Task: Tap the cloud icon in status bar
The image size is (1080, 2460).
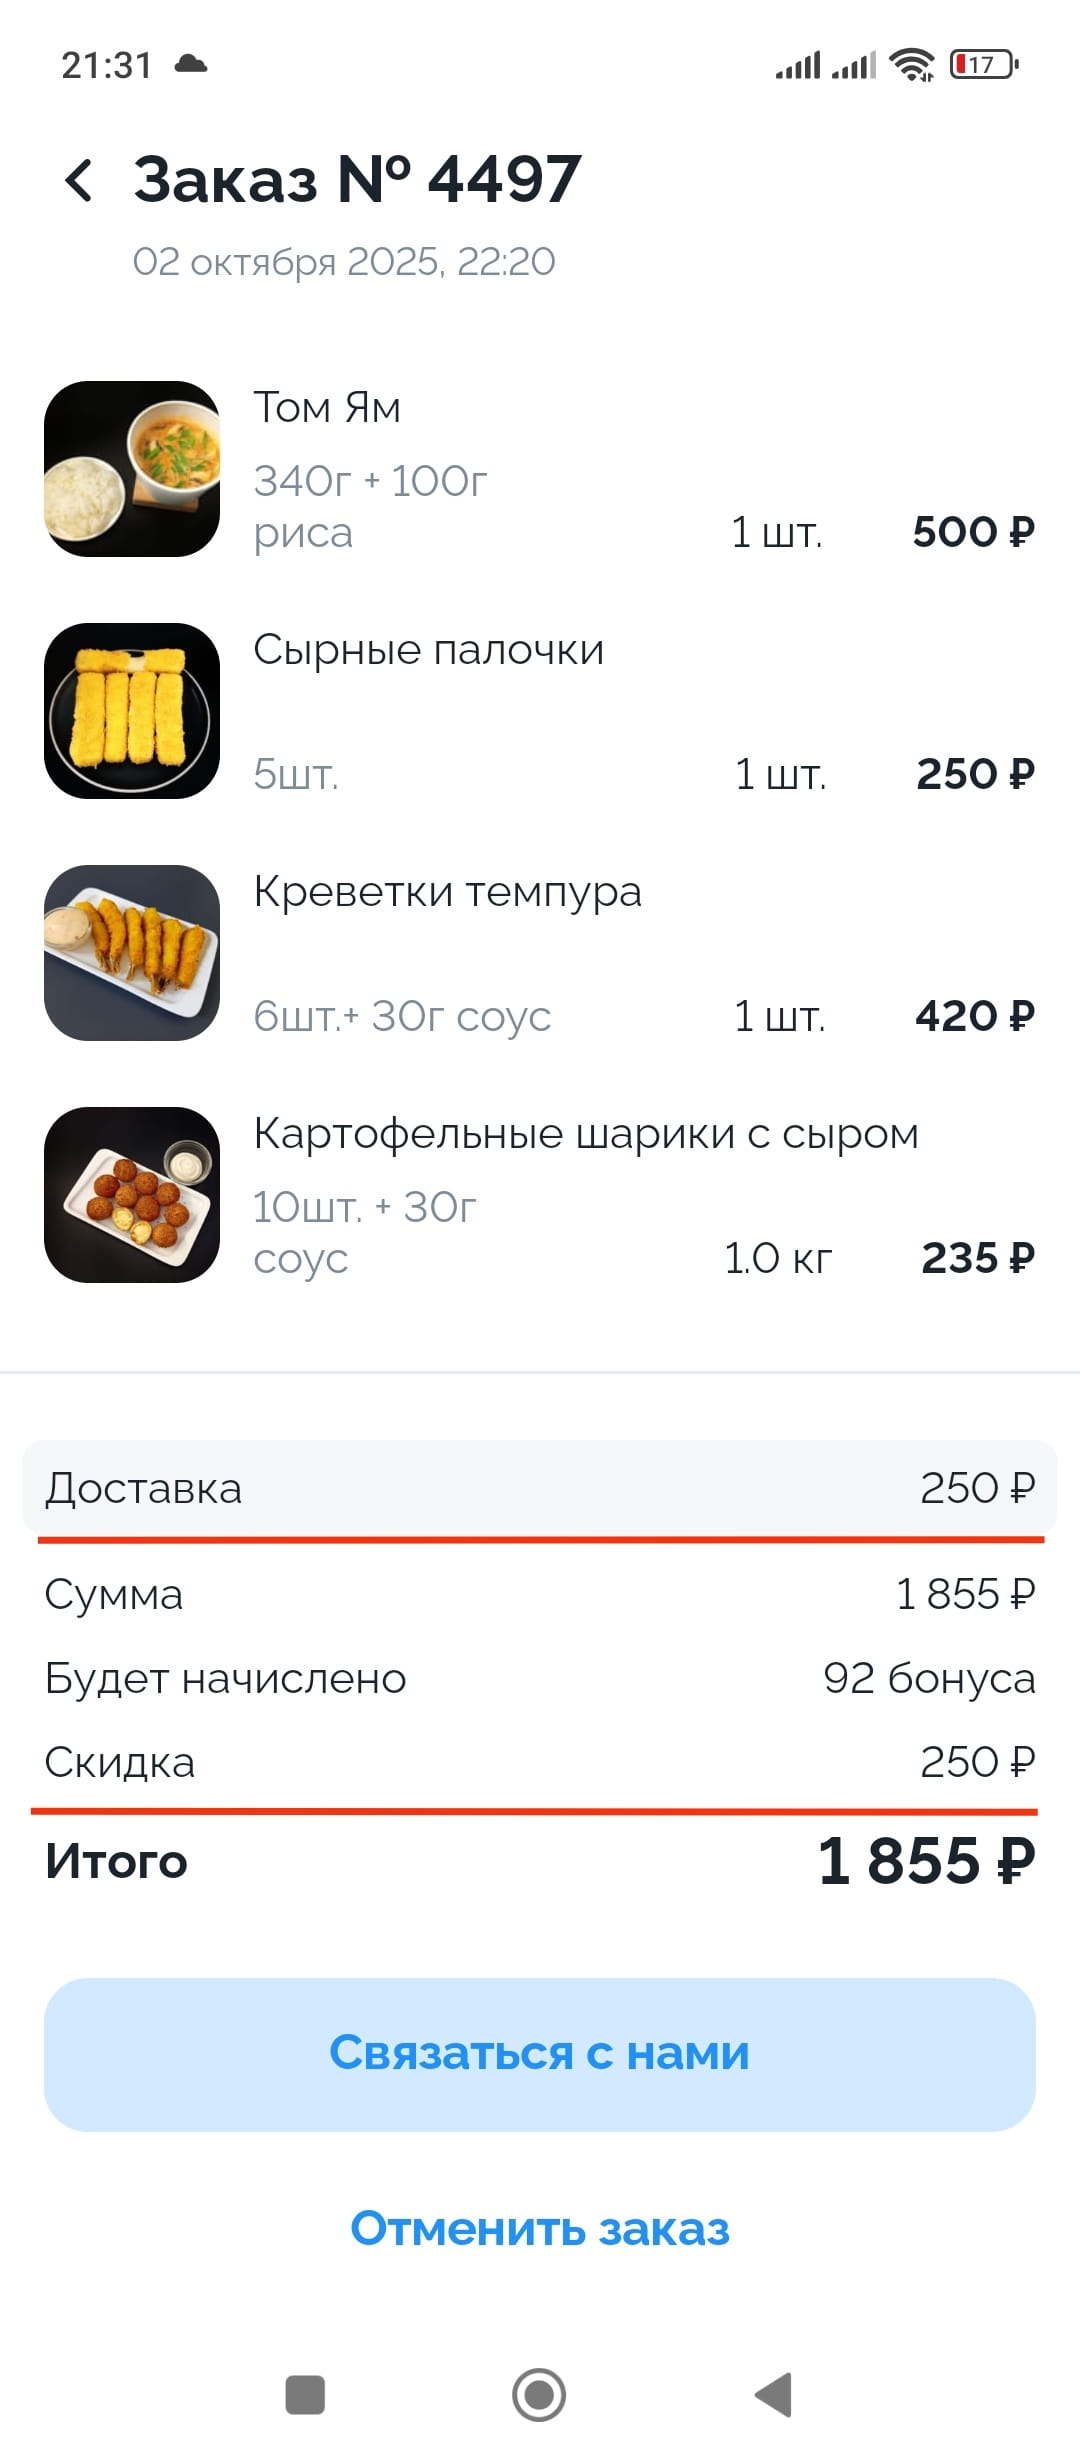Action: (x=191, y=65)
